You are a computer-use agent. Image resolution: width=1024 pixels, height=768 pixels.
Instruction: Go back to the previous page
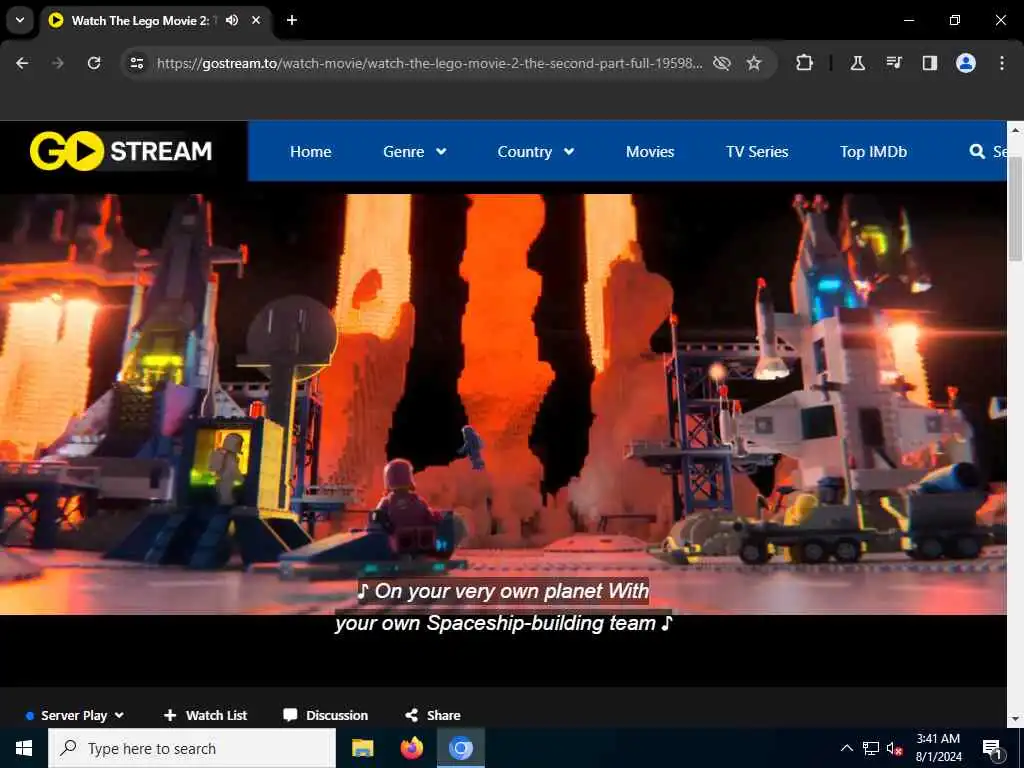pos(22,63)
